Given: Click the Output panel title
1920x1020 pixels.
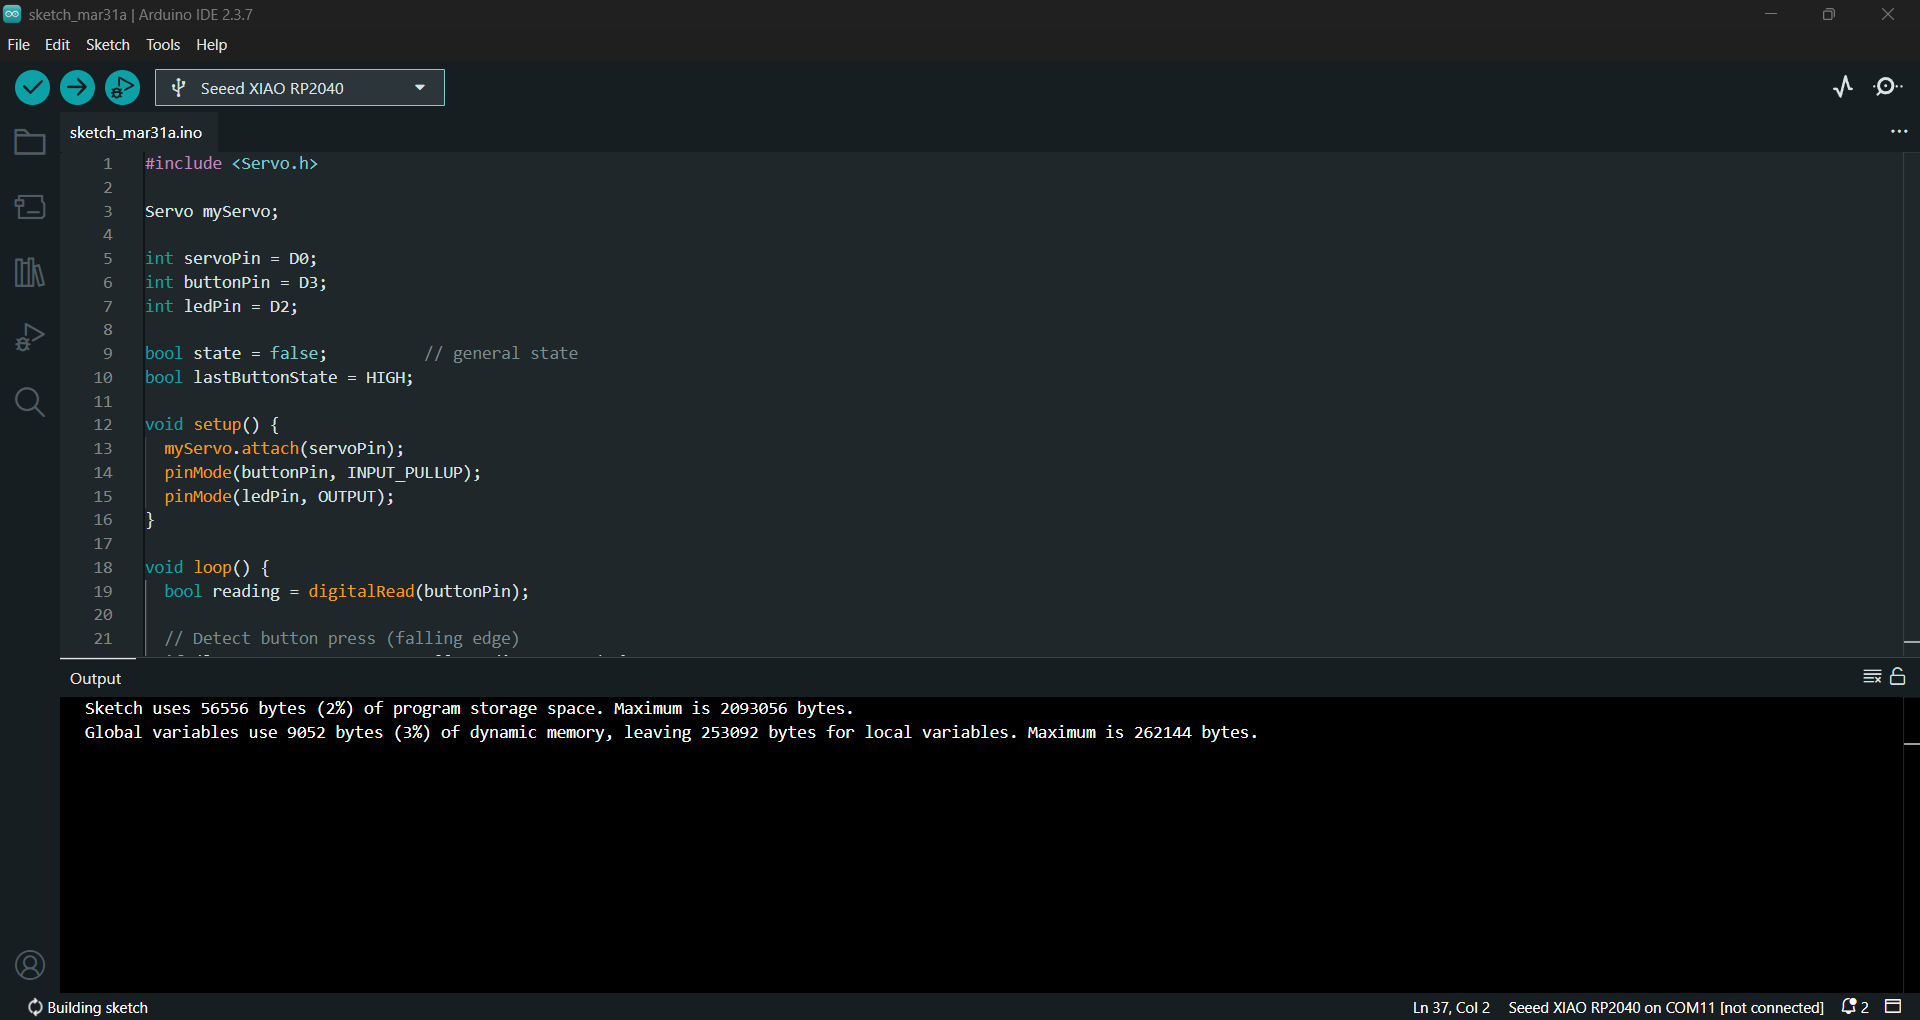Looking at the screenshot, I should [x=96, y=678].
